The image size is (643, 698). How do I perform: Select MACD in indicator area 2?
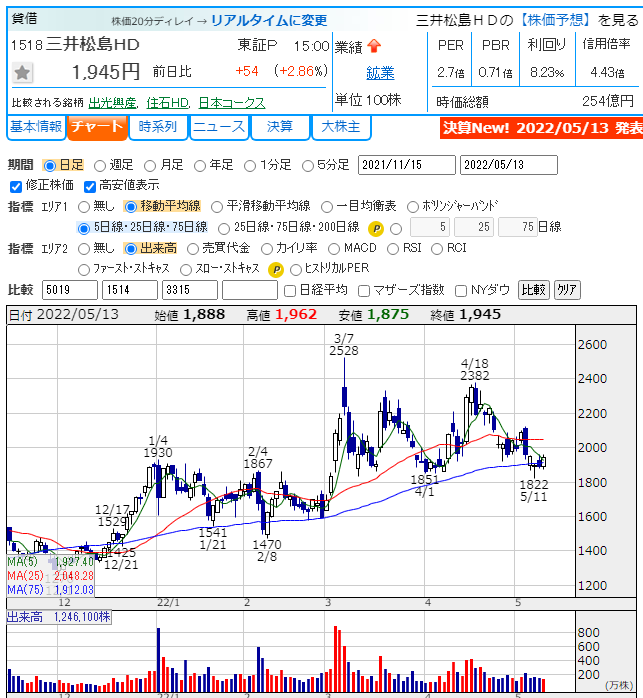331,248
